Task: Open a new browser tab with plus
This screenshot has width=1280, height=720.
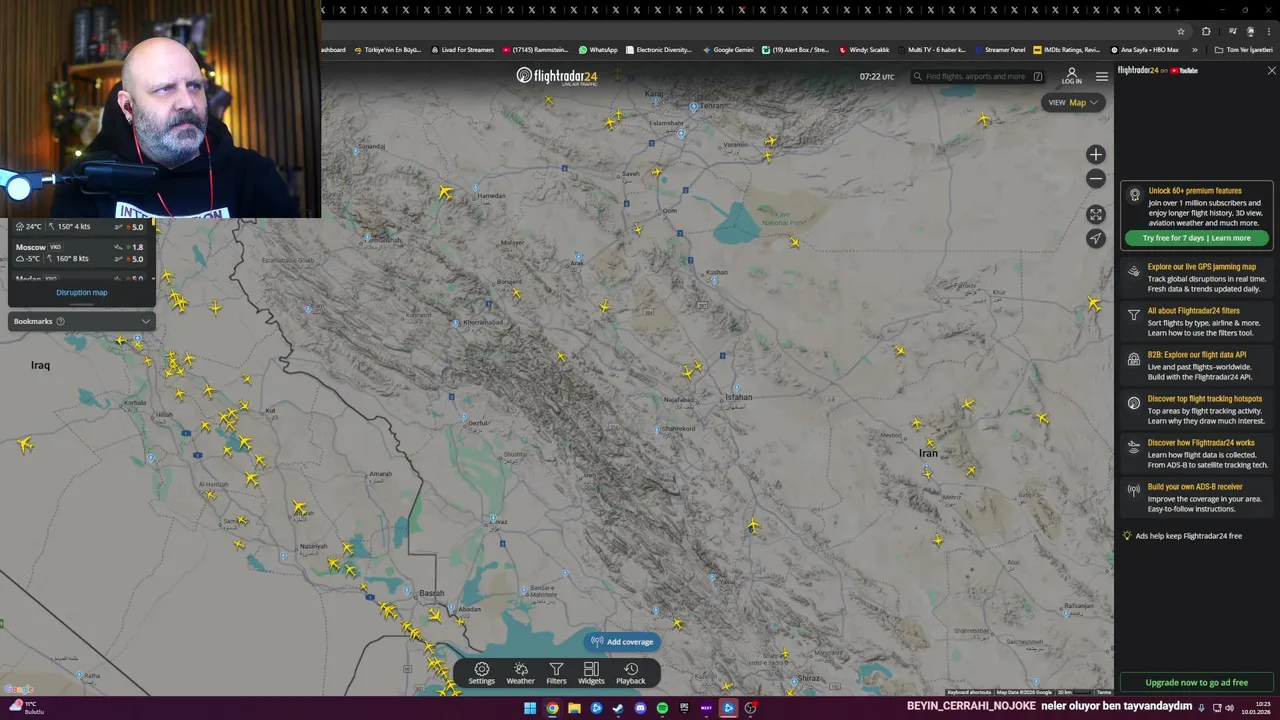Action: 1178,10
